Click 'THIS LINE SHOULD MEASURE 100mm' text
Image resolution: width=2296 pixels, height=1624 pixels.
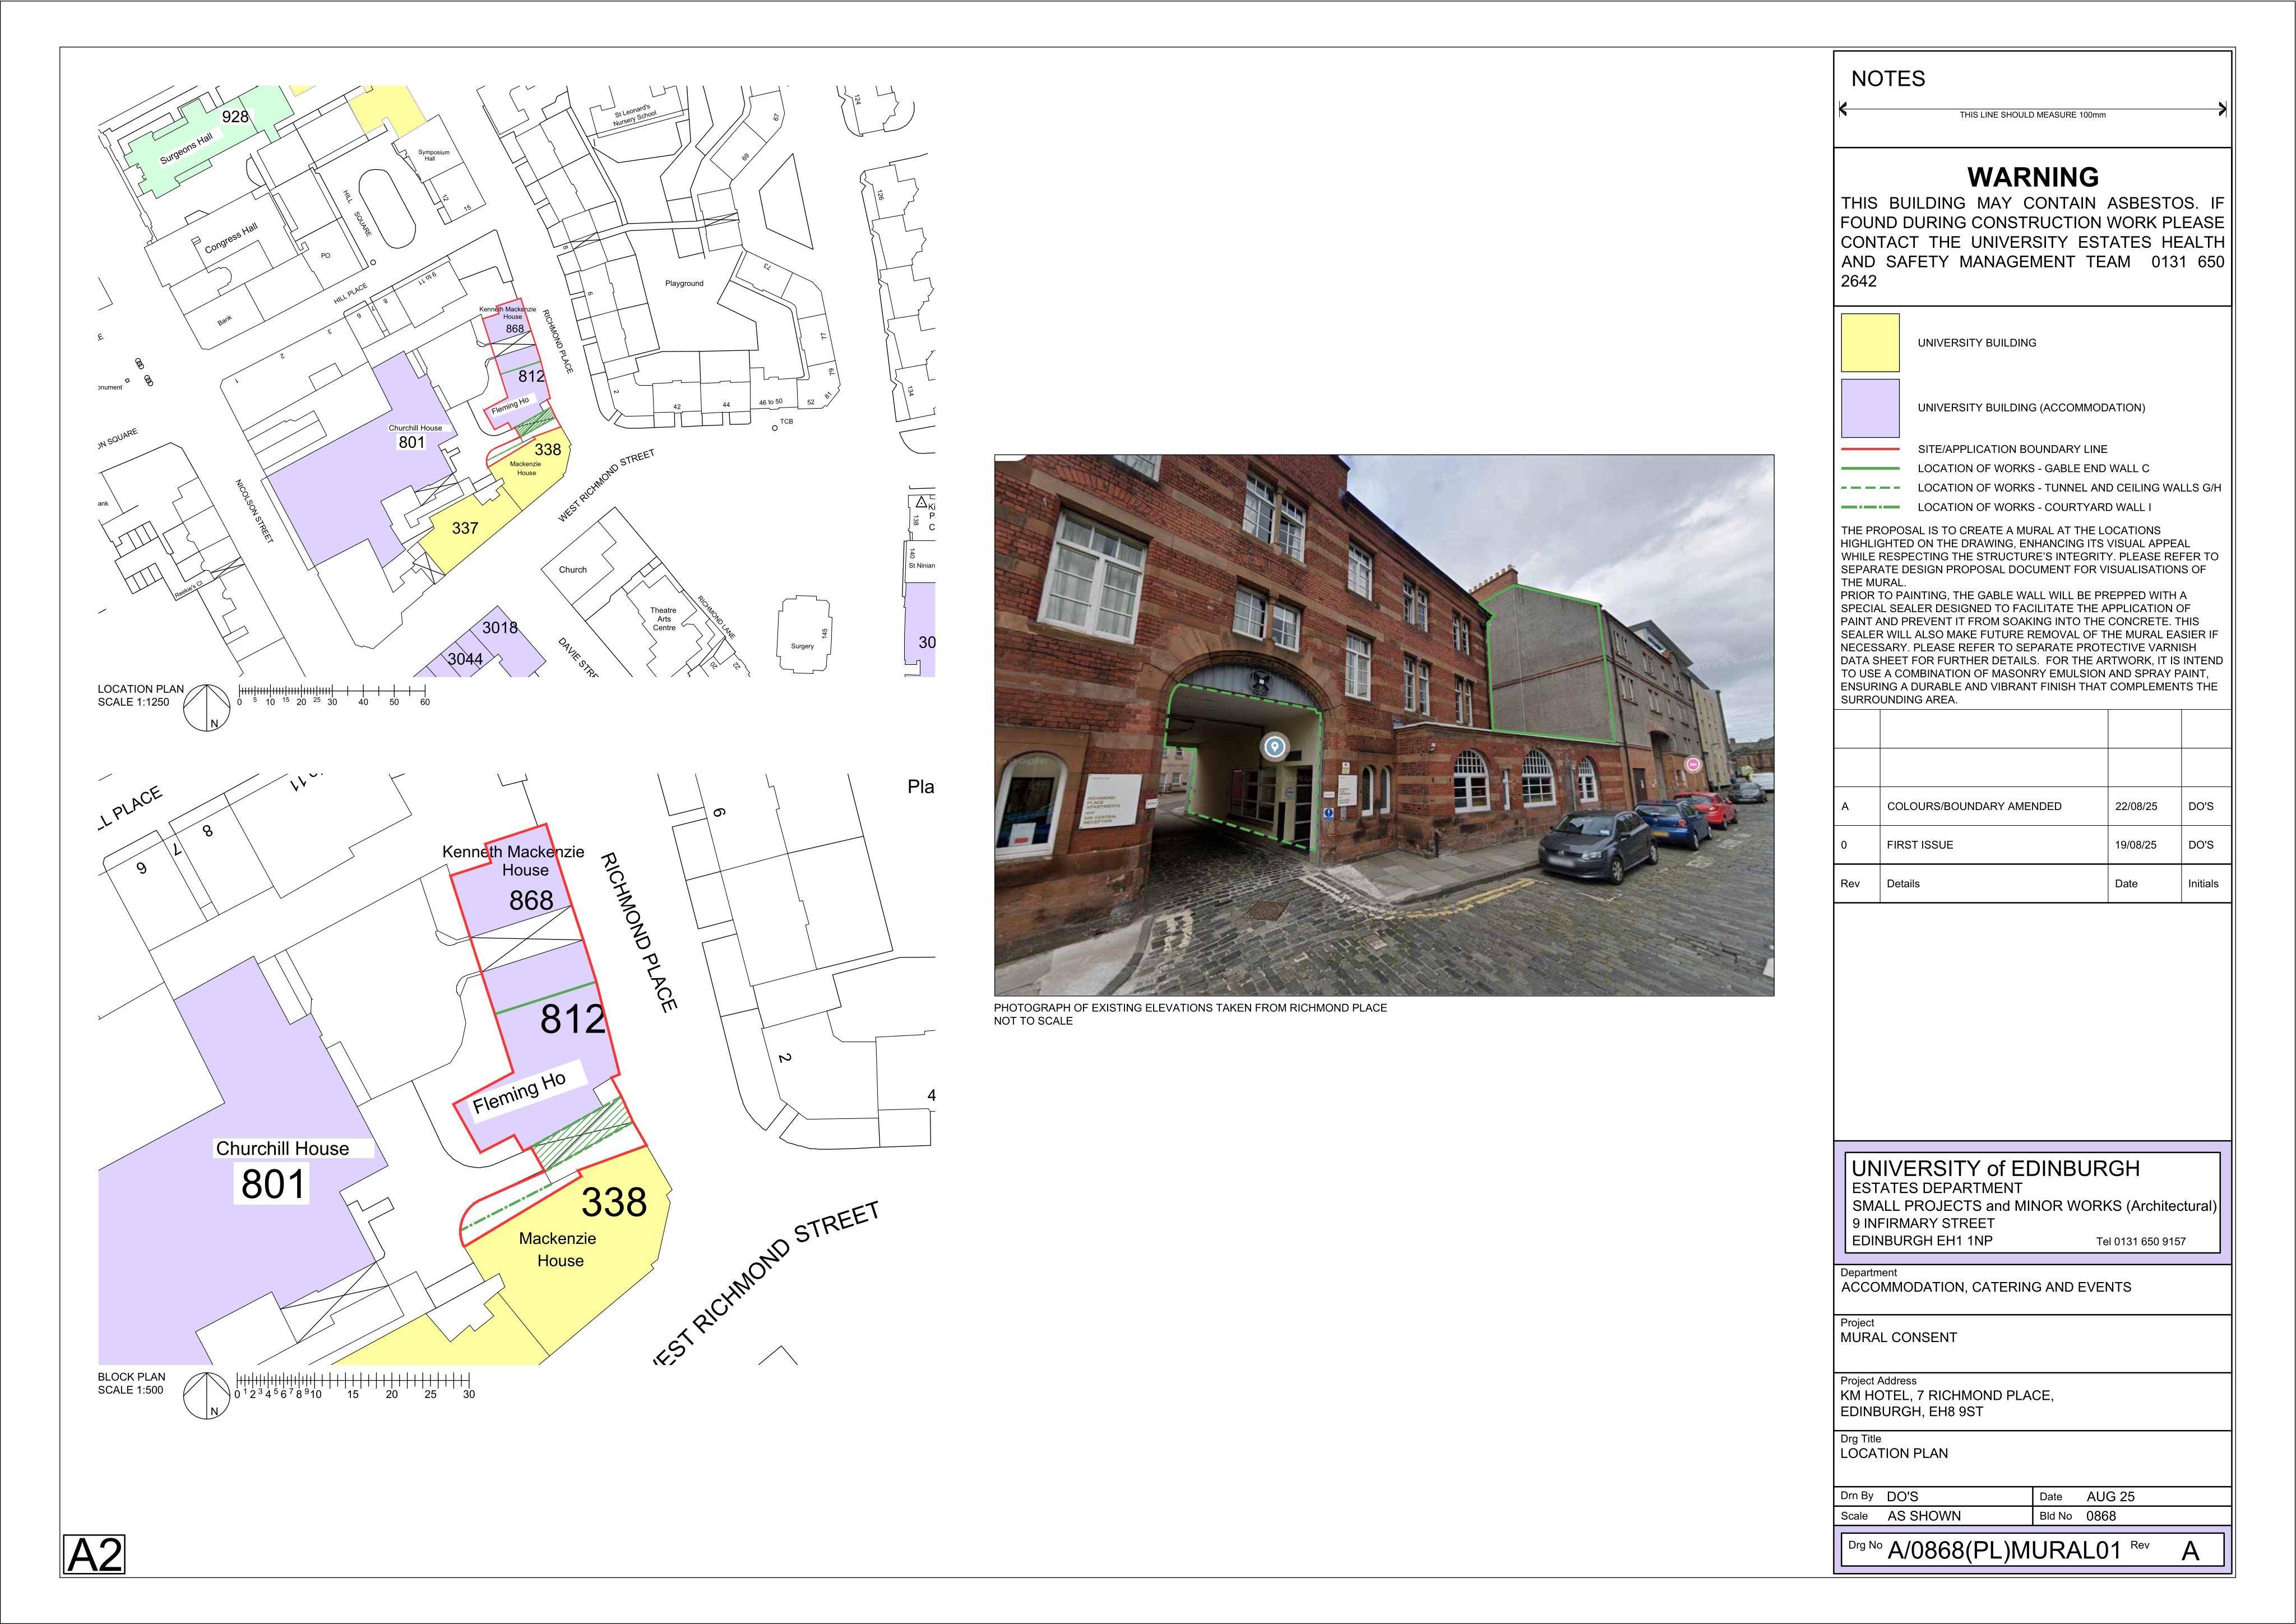[2032, 115]
